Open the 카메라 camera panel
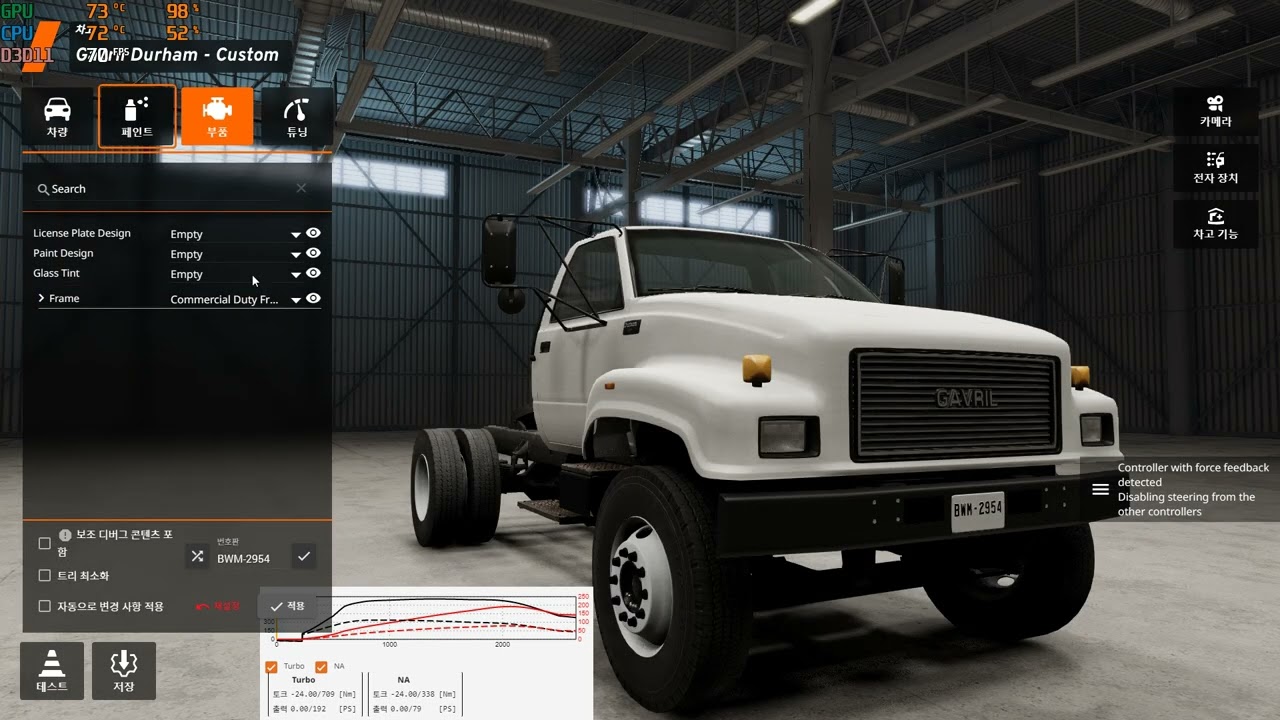The height and width of the screenshot is (720, 1280). click(x=1215, y=111)
